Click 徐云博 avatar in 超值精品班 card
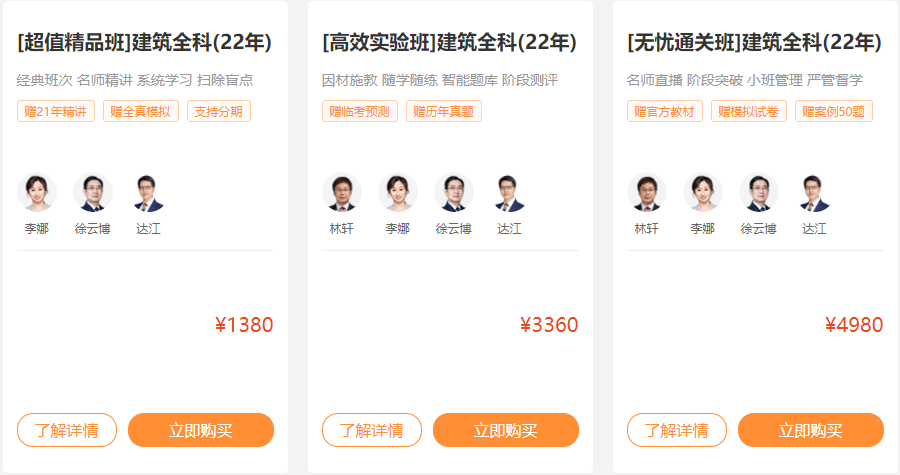Screen dimensions: 900x475 coord(93,192)
